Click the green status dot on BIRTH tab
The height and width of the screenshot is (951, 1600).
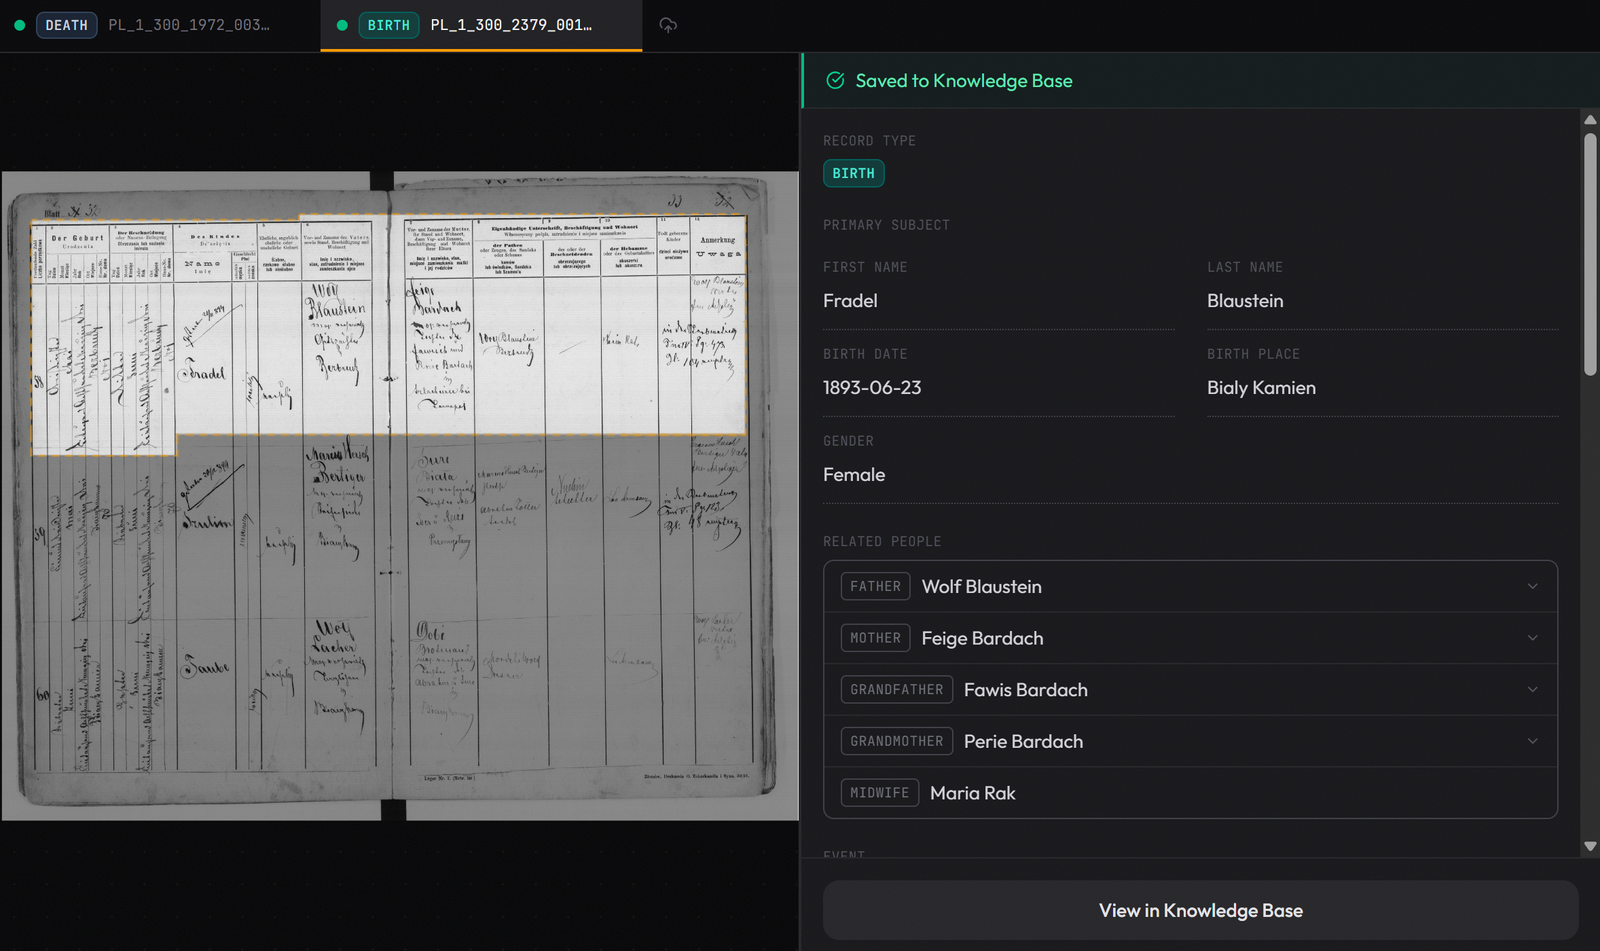[342, 25]
